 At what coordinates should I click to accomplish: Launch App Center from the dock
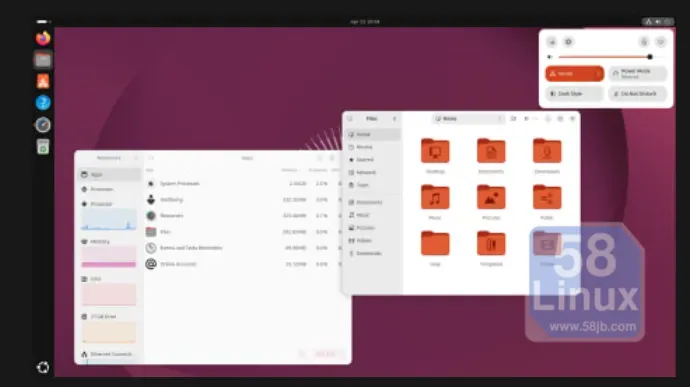[43, 81]
